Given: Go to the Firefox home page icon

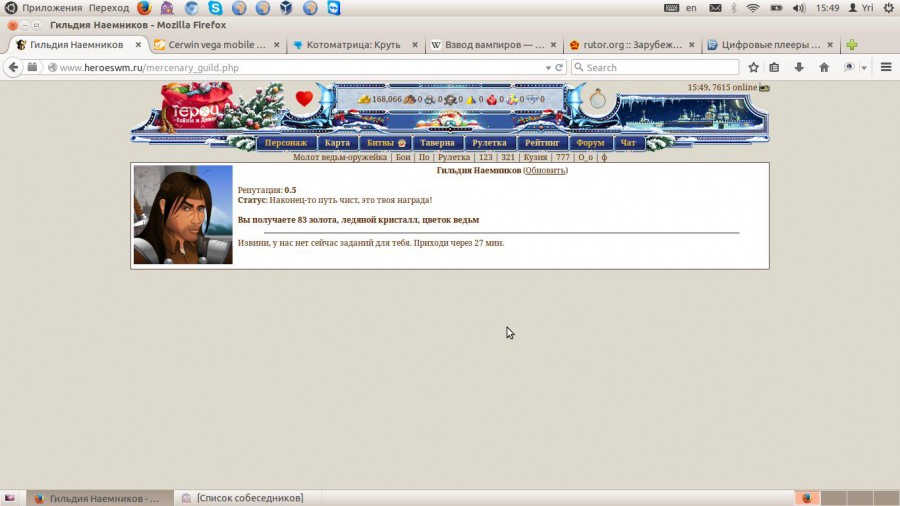Looking at the screenshot, I should (x=824, y=67).
